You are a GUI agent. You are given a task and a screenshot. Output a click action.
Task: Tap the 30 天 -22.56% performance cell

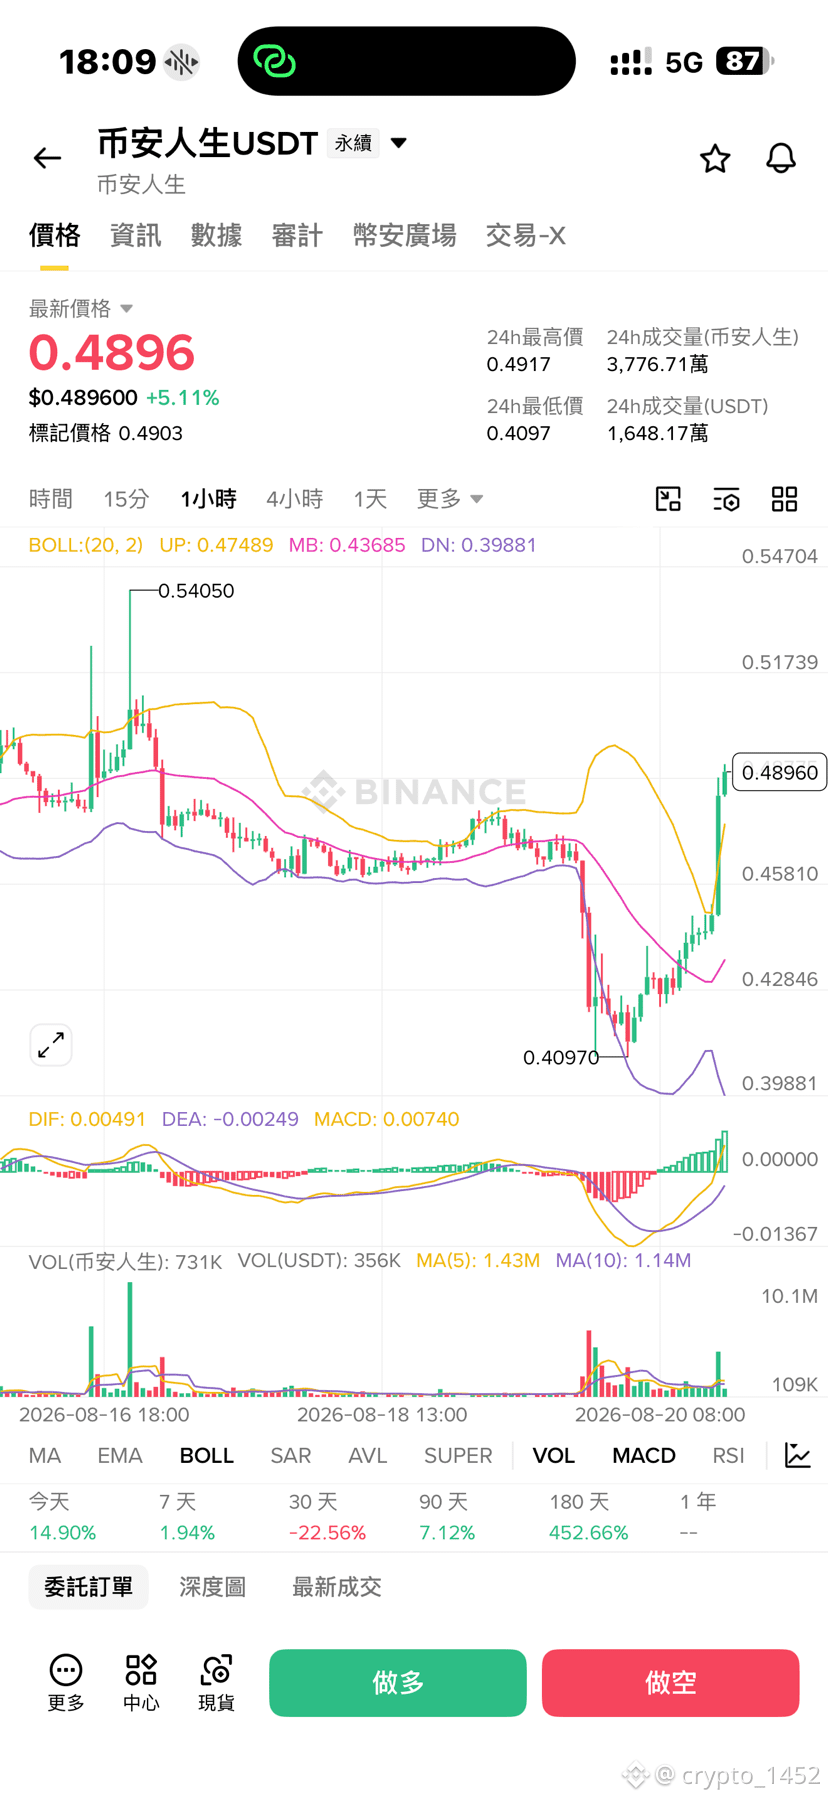coord(327,1517)
